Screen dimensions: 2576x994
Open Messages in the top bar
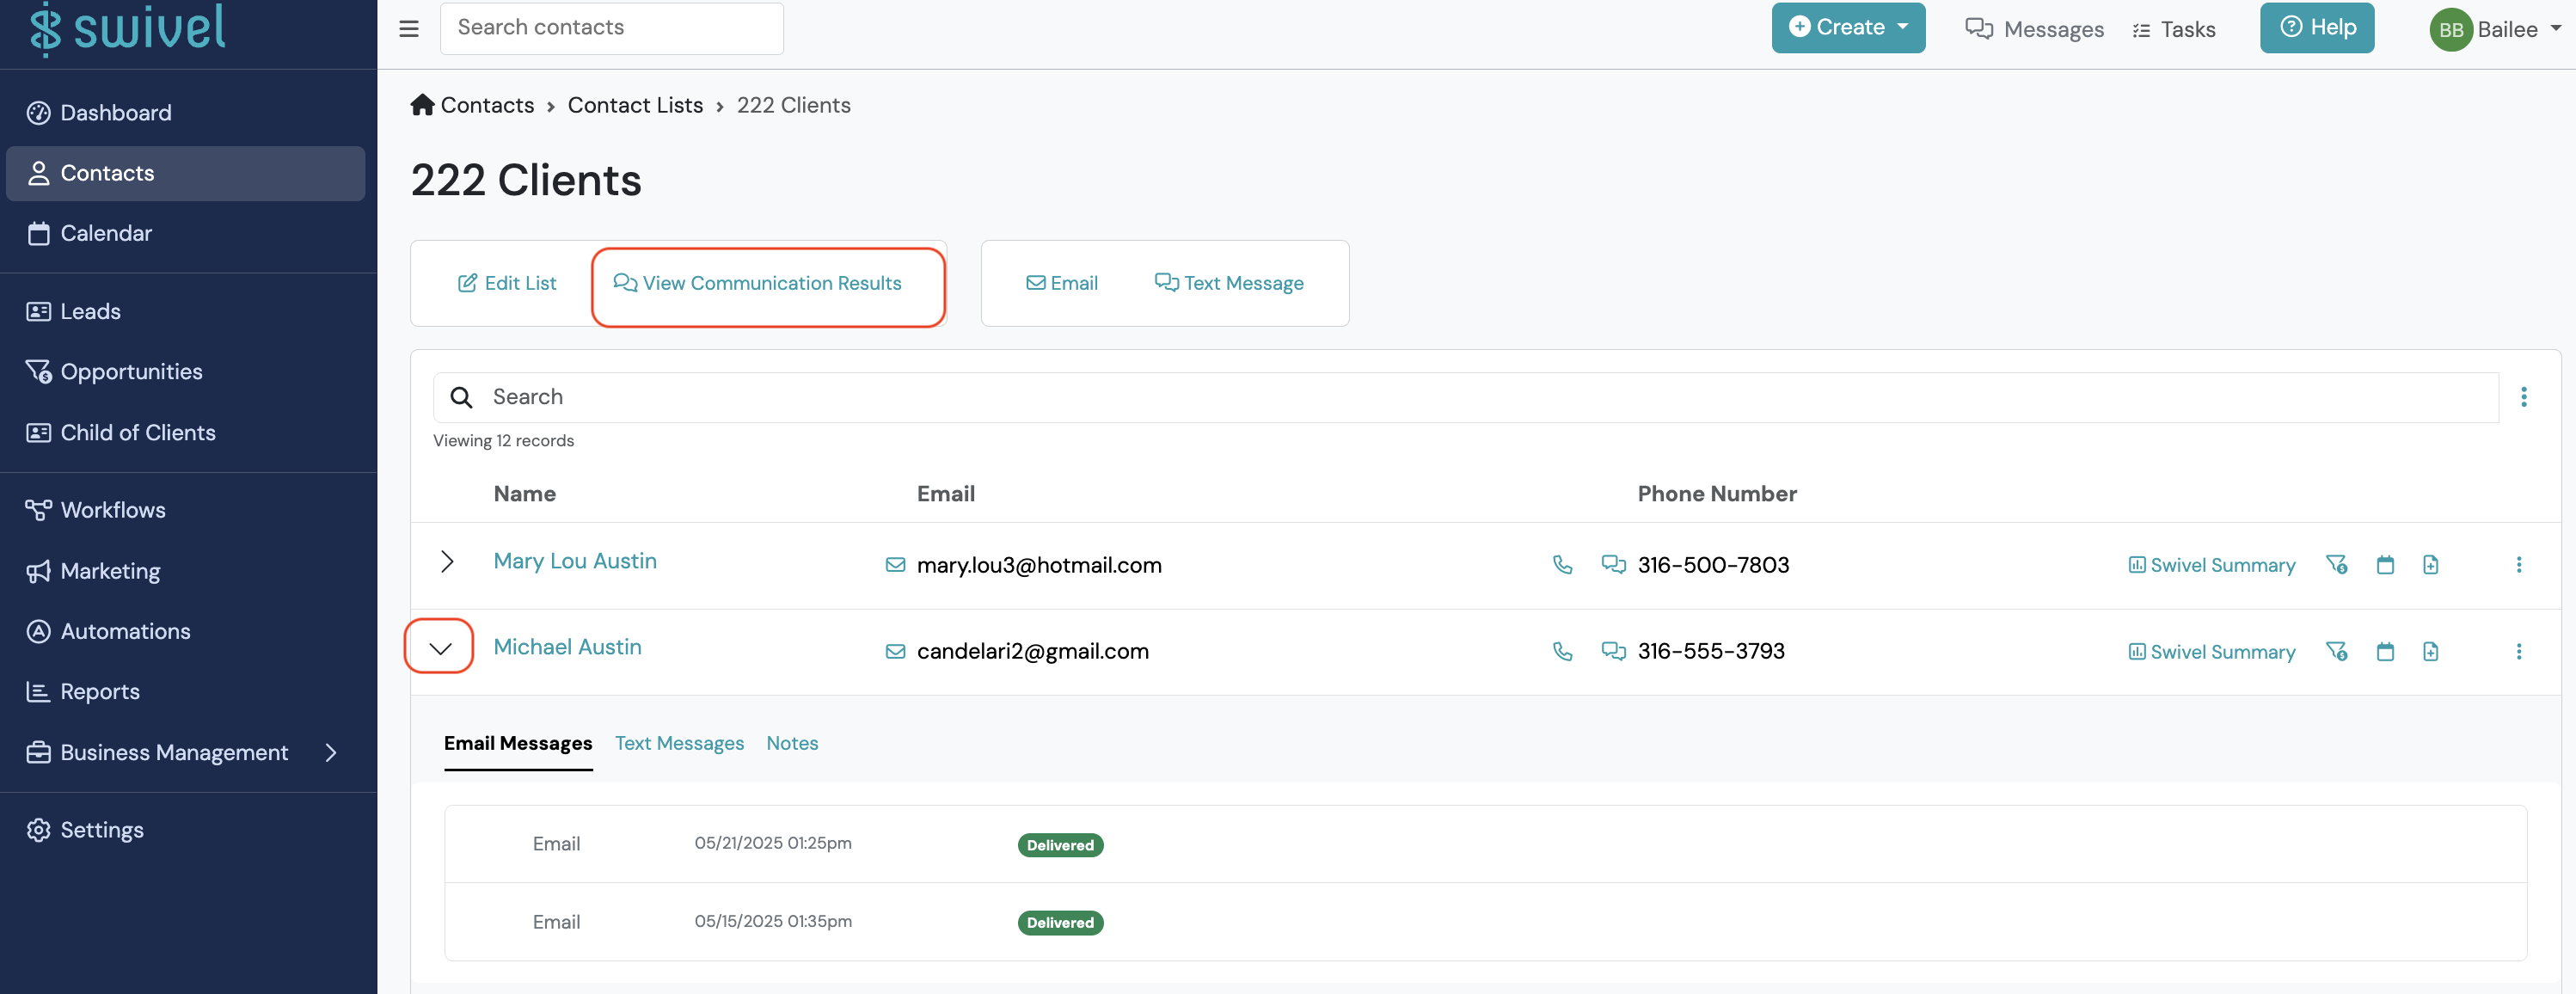(x=2034, y=29)
